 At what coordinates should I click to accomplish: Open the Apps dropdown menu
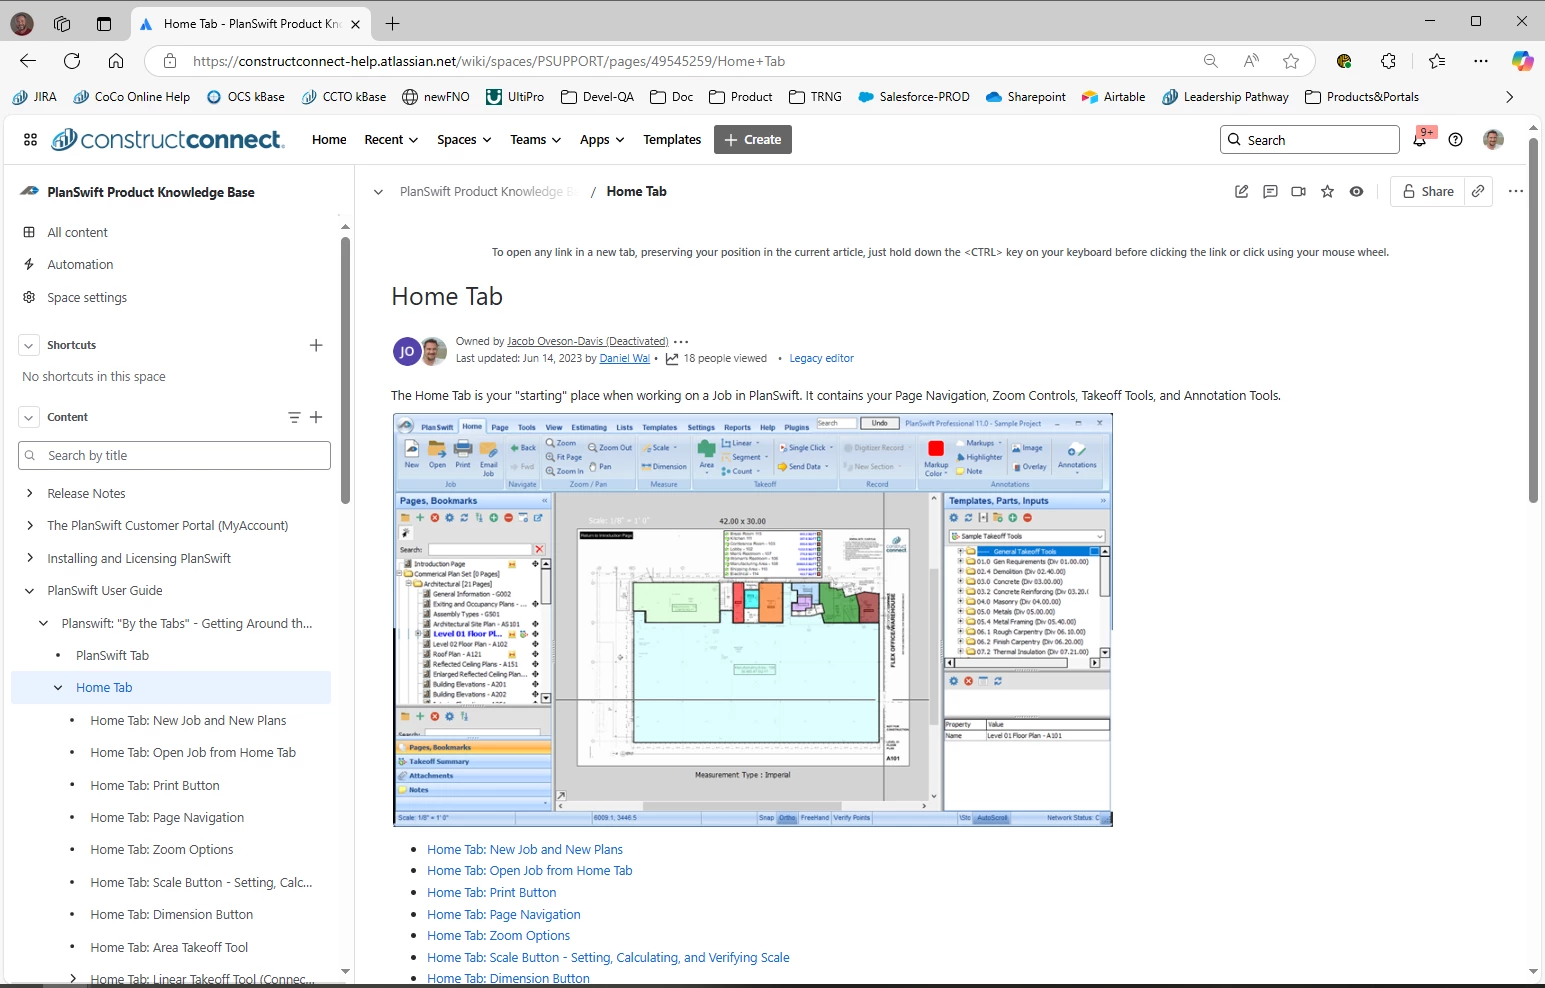point(602,140)
